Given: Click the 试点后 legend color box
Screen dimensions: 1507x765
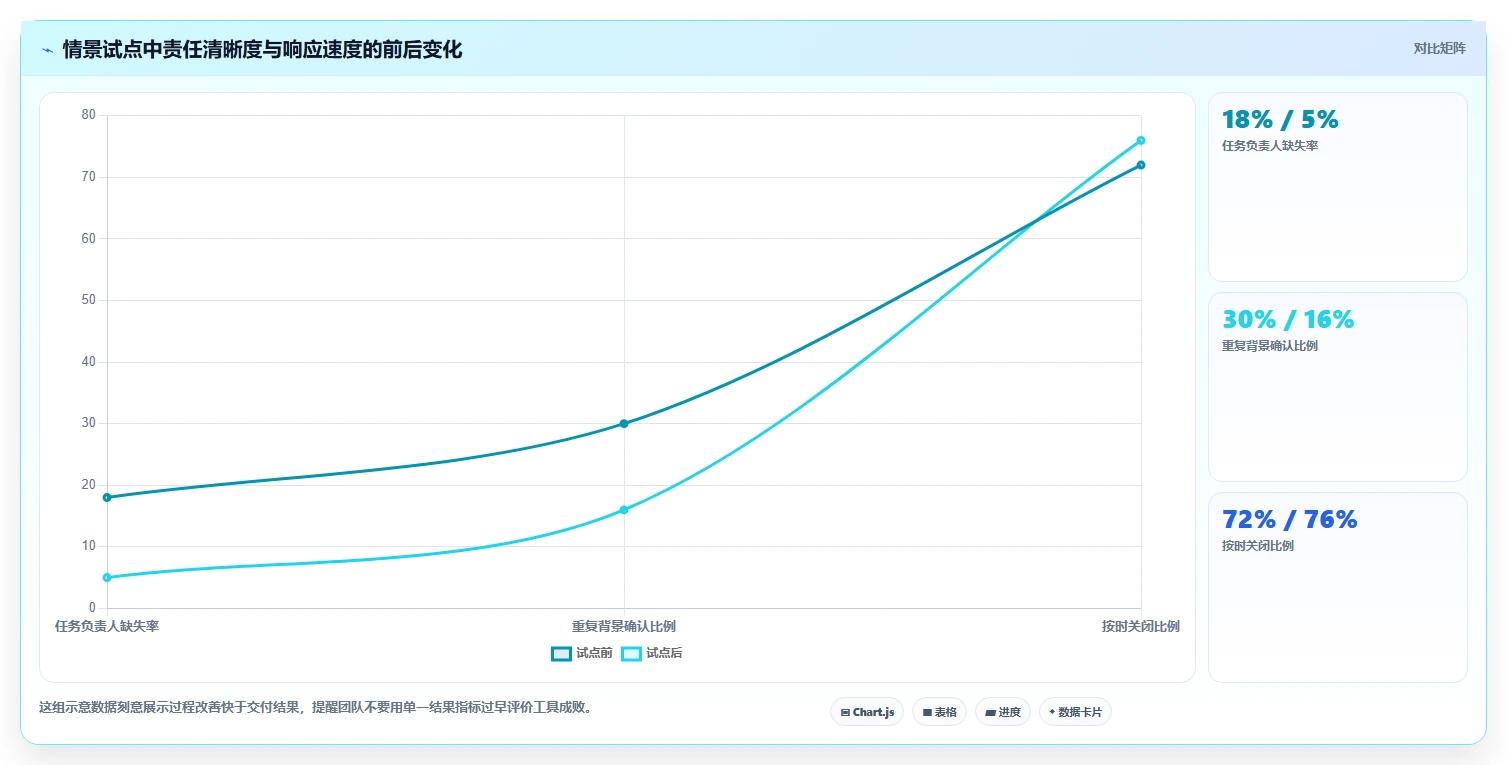Looking at the screenshot, I should click(x=631, y=653).
